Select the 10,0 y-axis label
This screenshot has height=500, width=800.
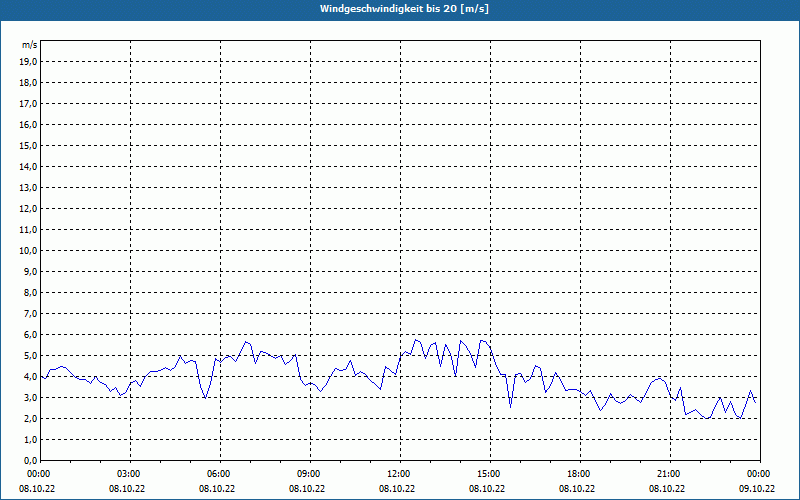(x=28, y=251)
